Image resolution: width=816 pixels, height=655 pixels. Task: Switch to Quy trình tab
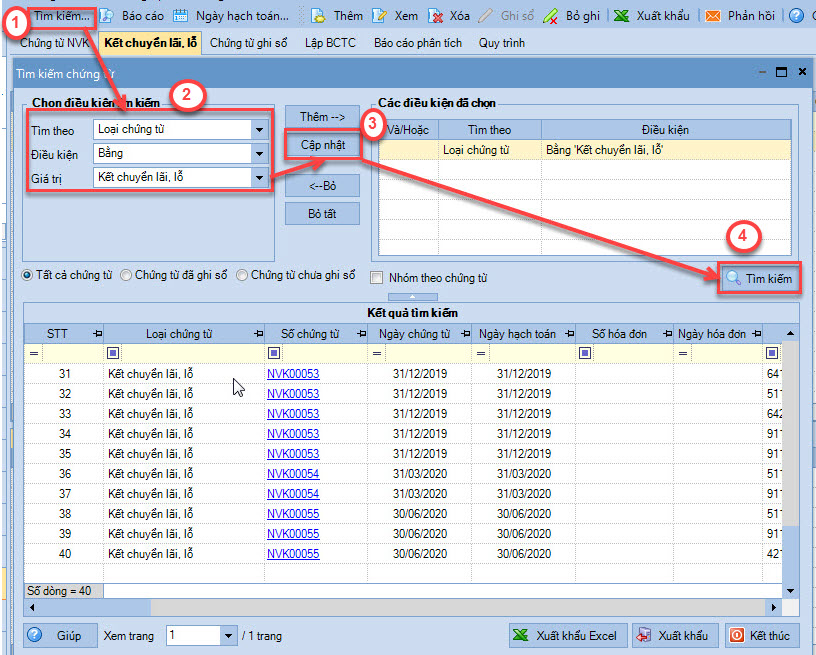pyautogui.click(x=502, y=43)
